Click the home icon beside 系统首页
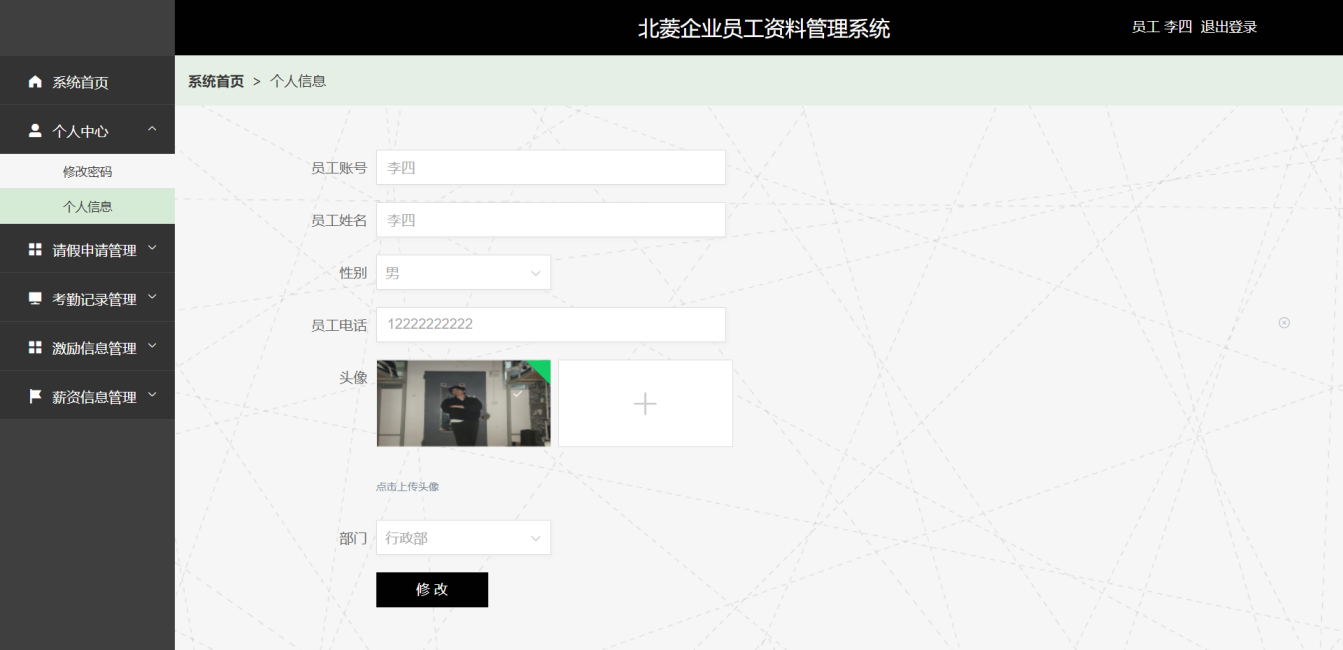 [35, 82]
